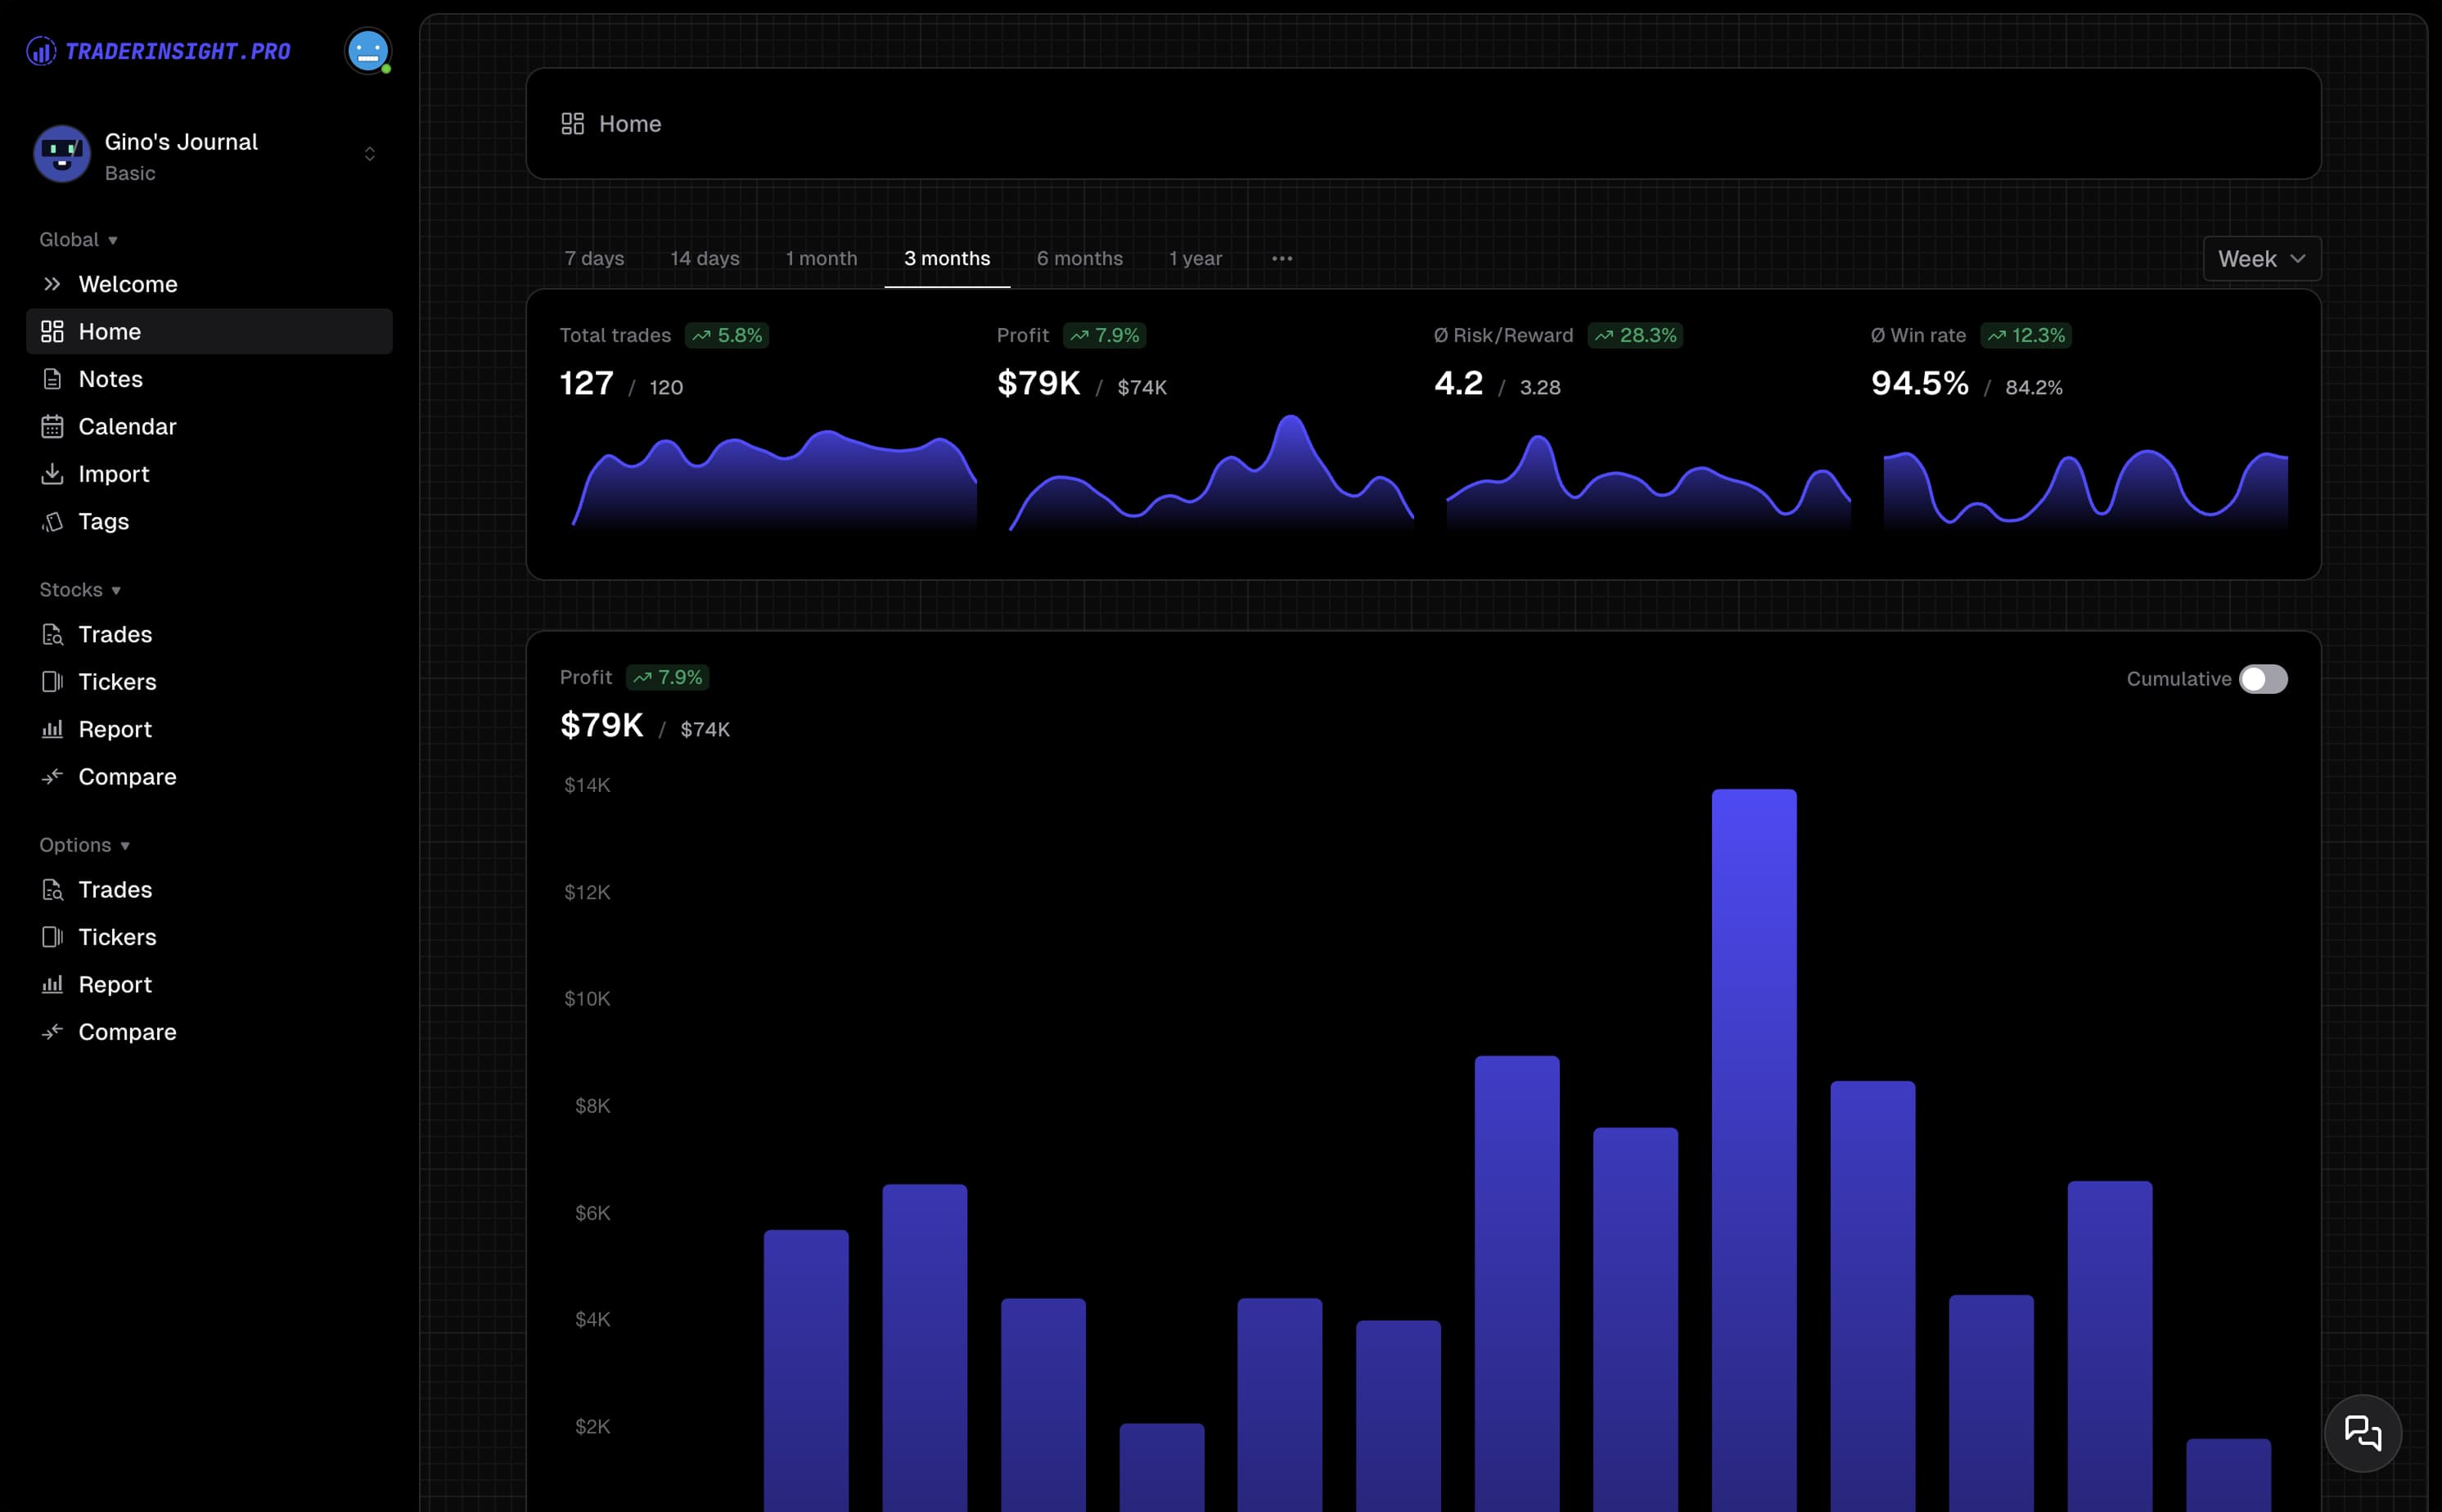Go to Notes in the sidebar
Image resolution: width=2442 pixels, height=1512 pixels.
pos(209,379)
